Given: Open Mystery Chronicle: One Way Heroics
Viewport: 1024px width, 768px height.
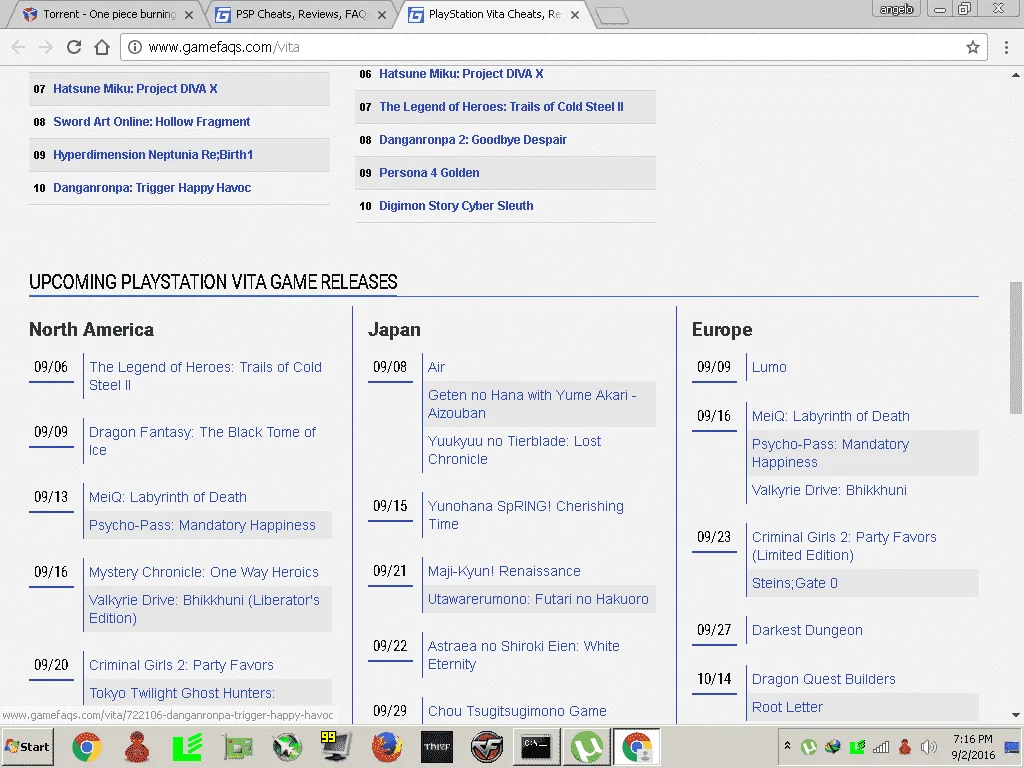Looking at the screenshot, I should click(x=204, y=572).
